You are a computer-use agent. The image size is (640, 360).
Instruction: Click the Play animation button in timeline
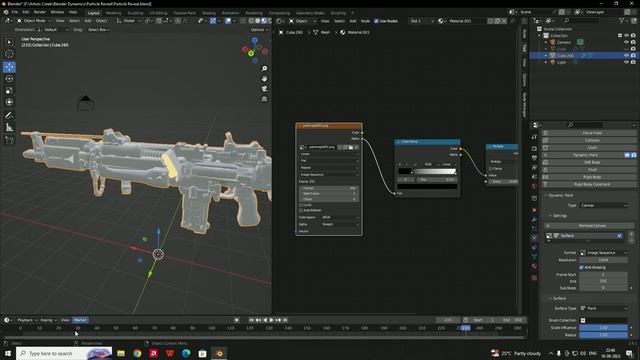tap(271, 320)
